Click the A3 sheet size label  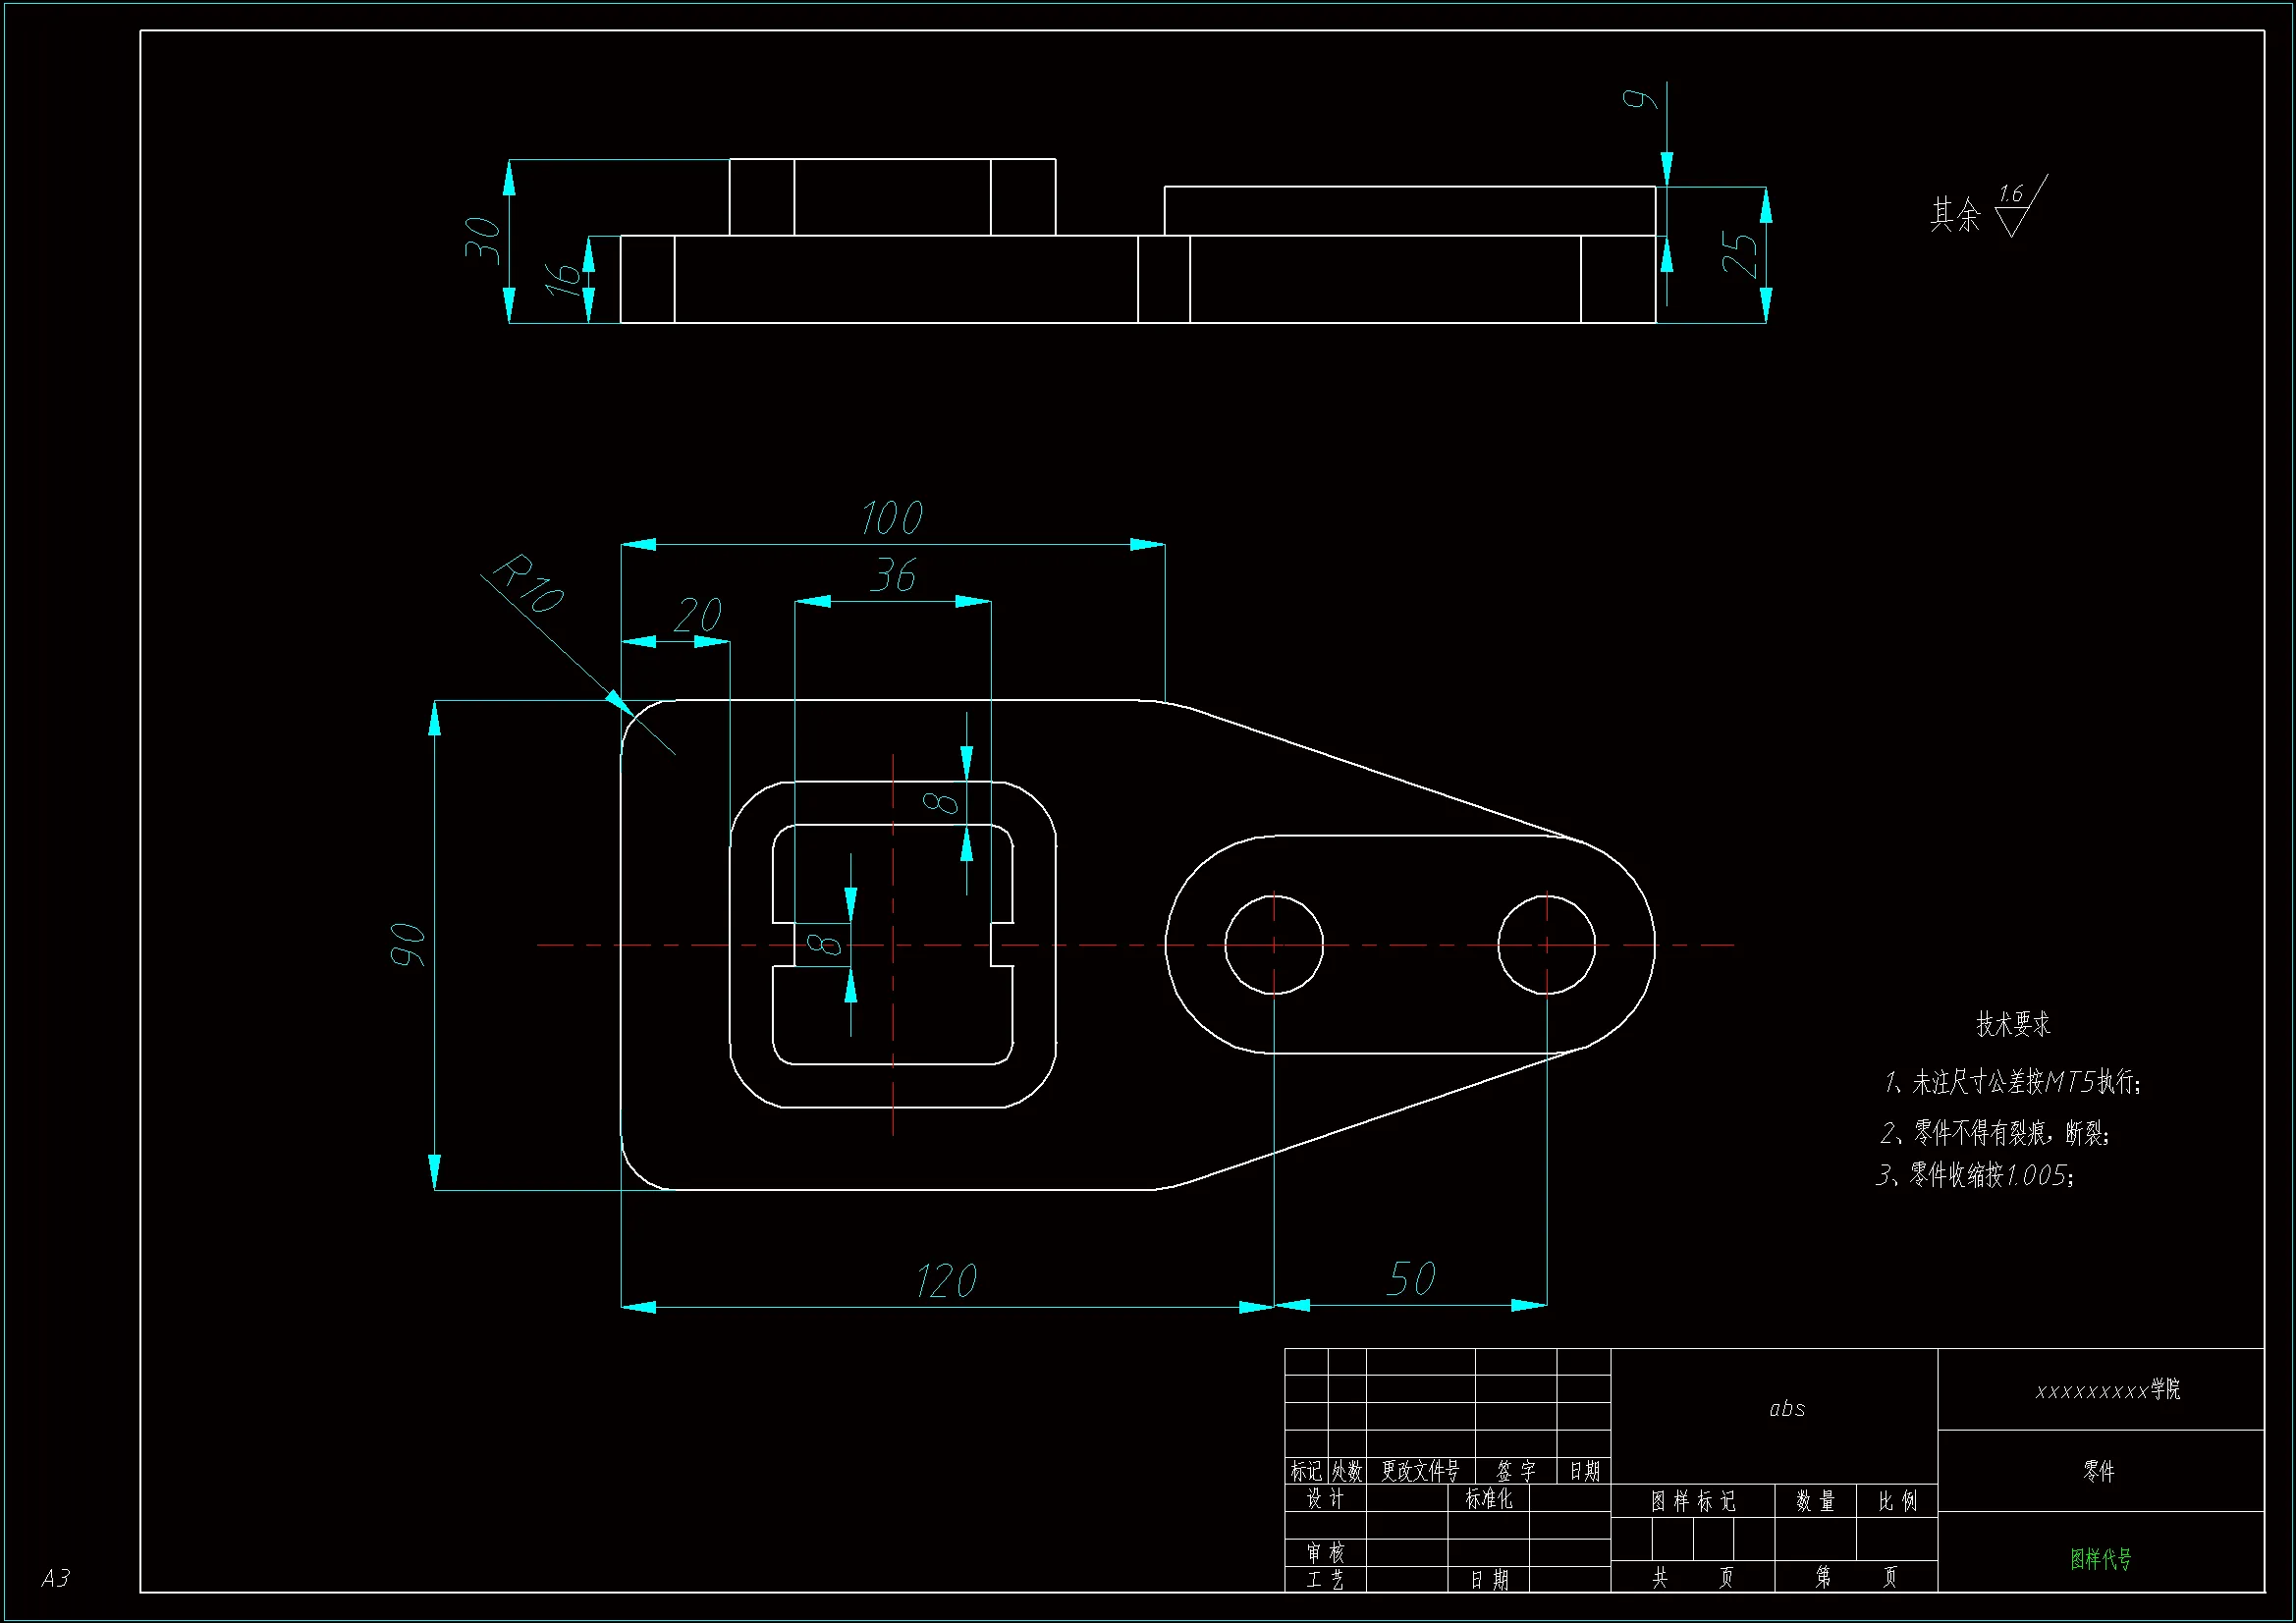(56, 1578)
